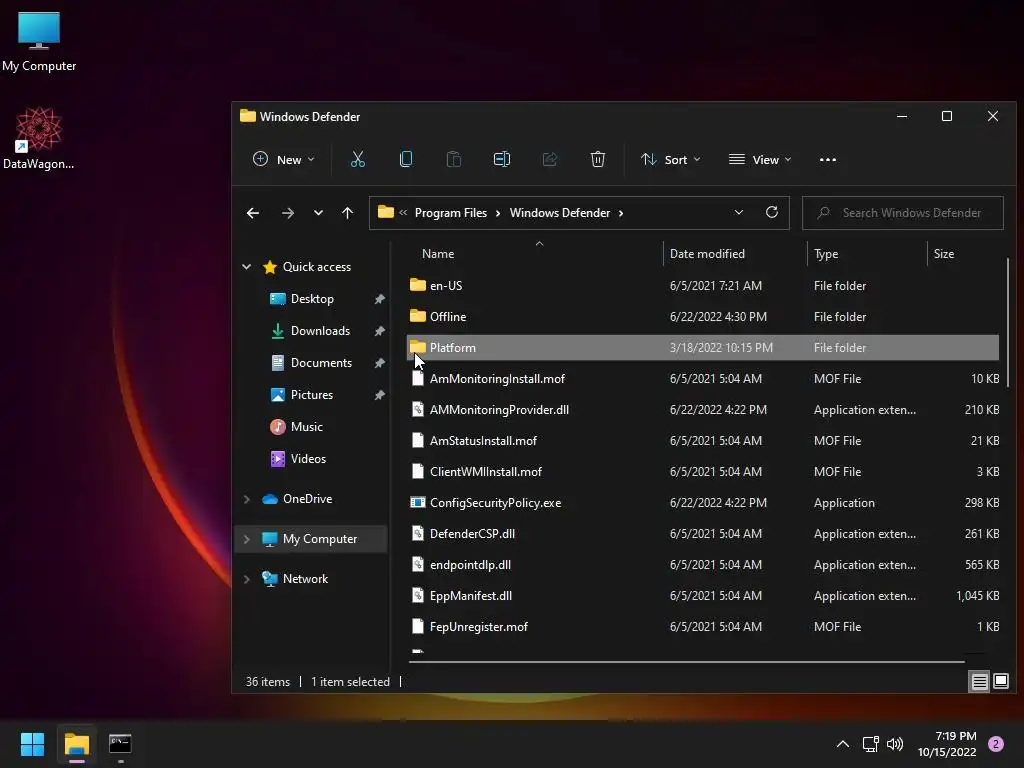Open volume speaker tray icon
Screen dimensions: 1024x768
895,744
